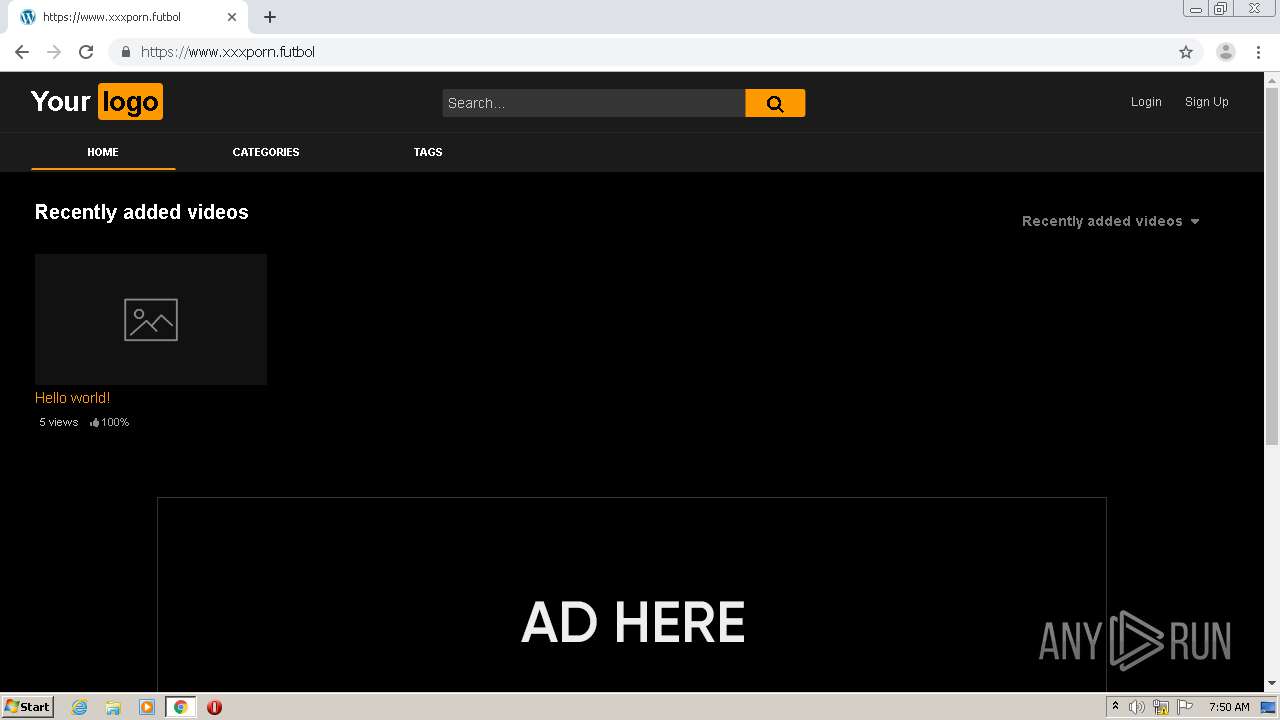Screen dimensions: 1280x720
Task: Close the xxxporn.futbol browser tab
Action: pos(232,17)
